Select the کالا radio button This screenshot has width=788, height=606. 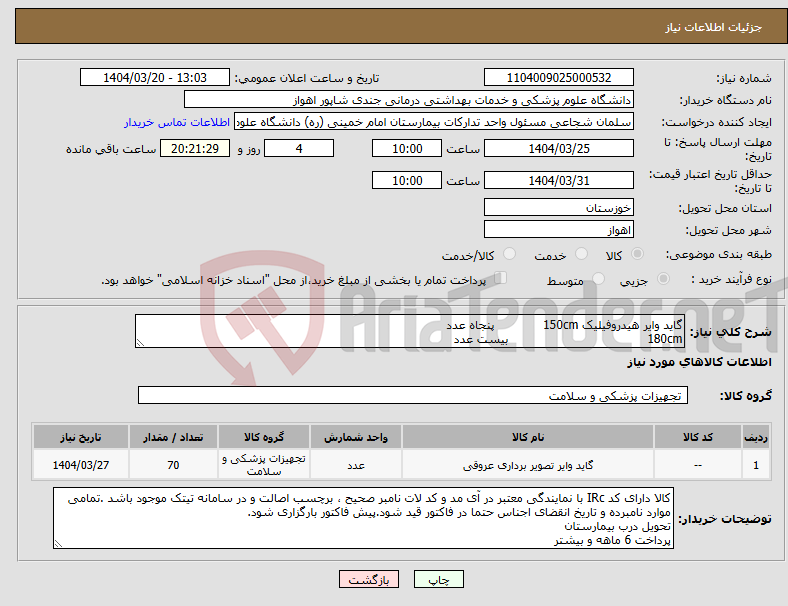(637, 254)
